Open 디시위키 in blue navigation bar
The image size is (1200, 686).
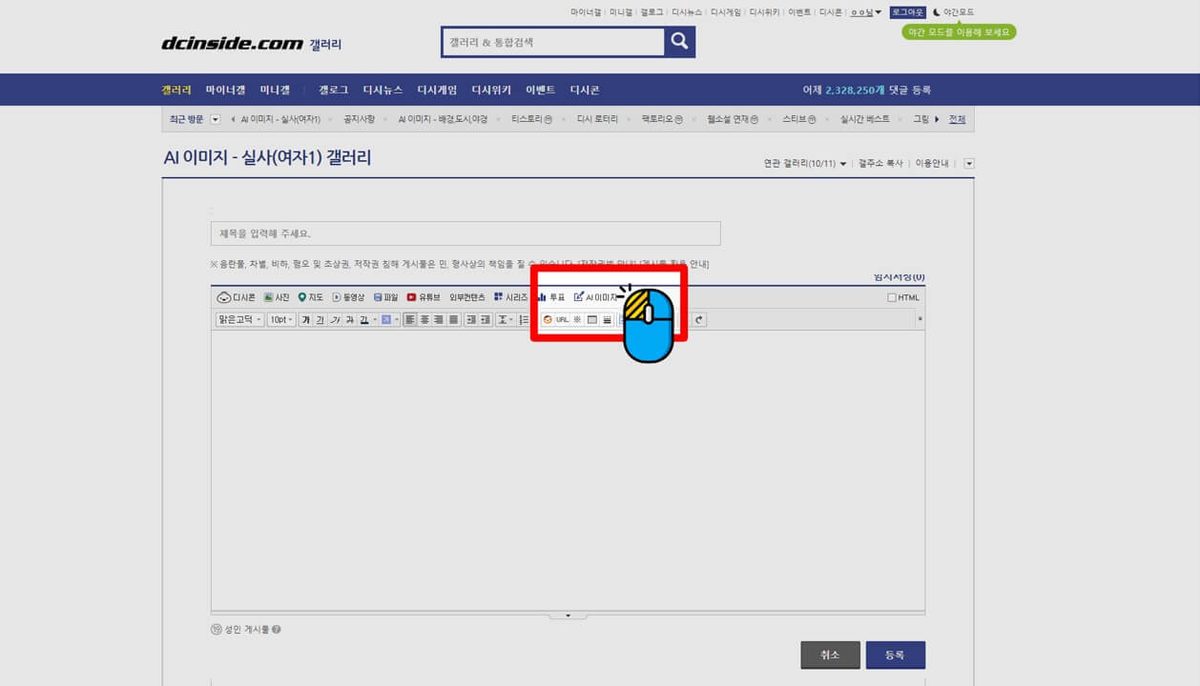click(x=492, y=90)
